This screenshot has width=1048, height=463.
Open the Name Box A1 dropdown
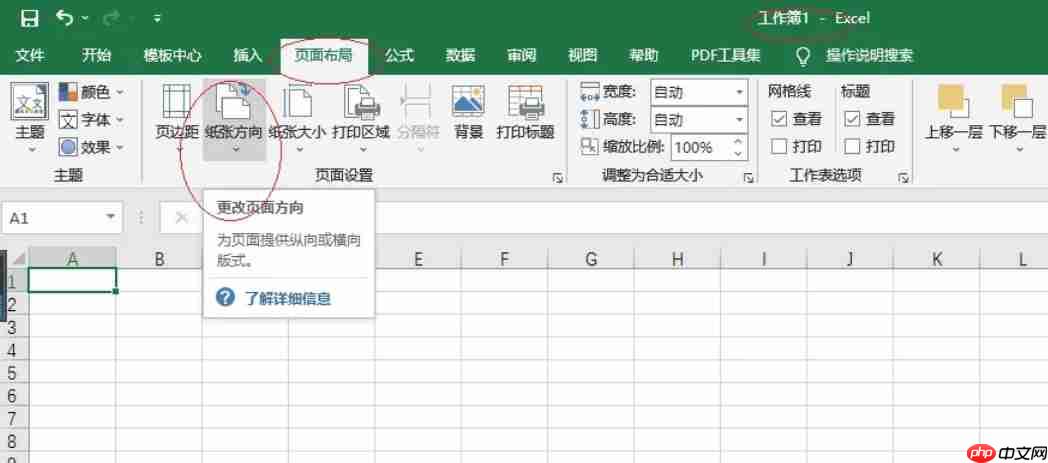click(x=110, y=218)
